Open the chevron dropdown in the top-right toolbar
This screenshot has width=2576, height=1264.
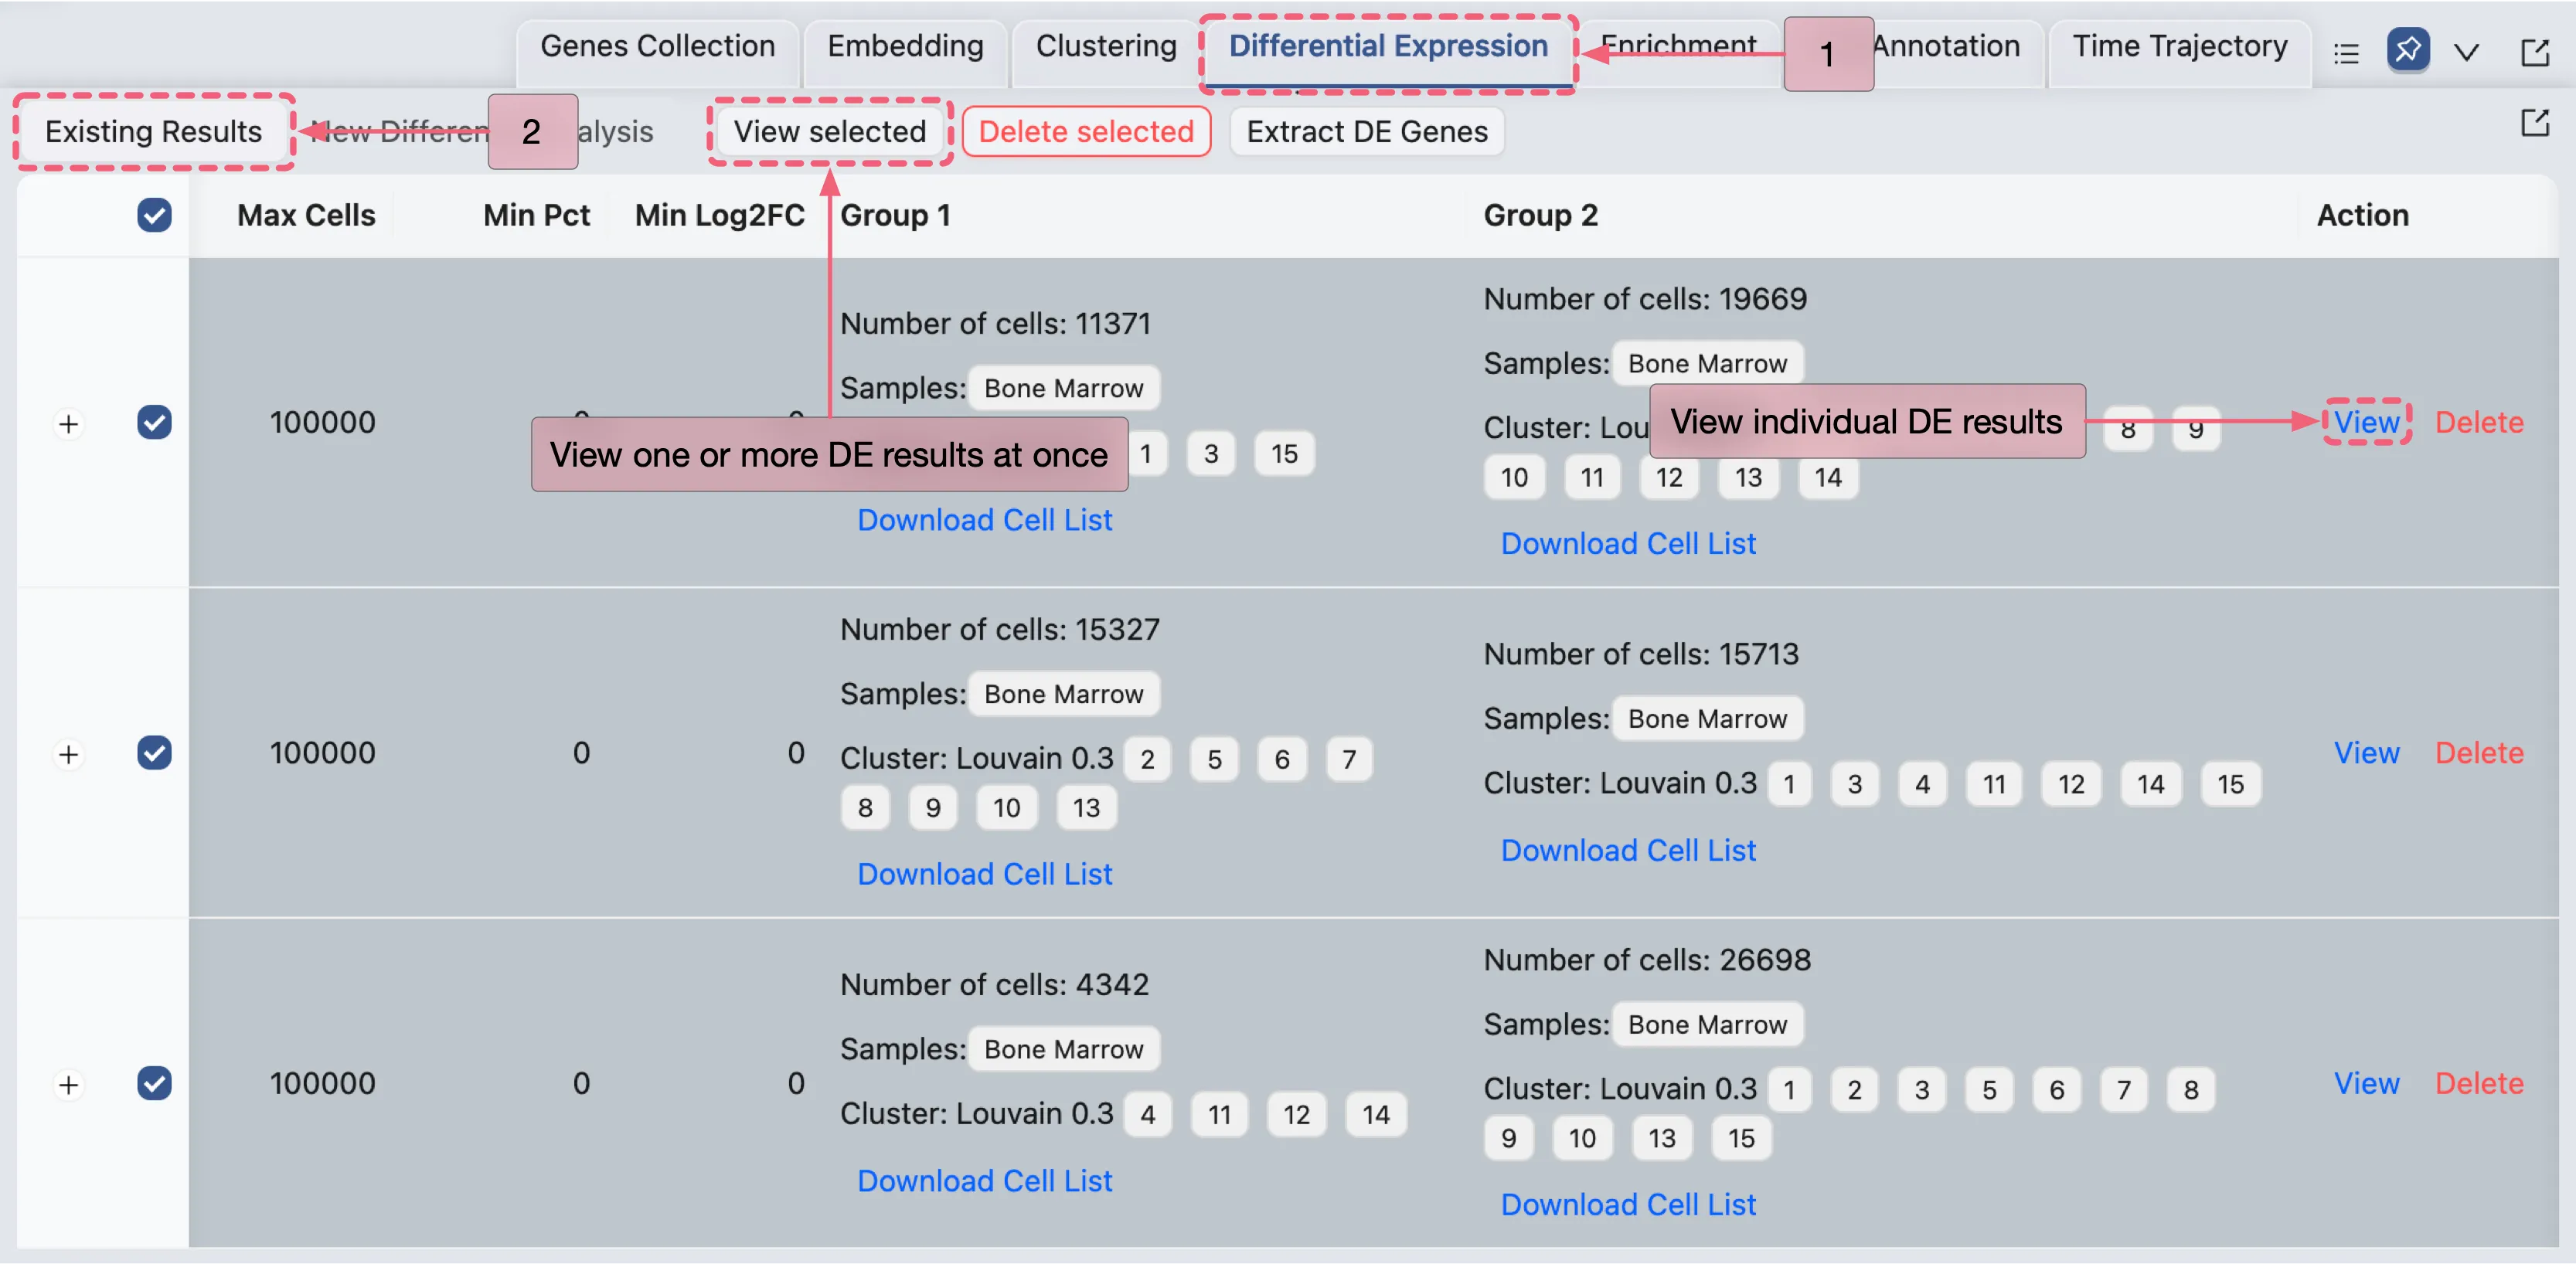(2467, 52)
